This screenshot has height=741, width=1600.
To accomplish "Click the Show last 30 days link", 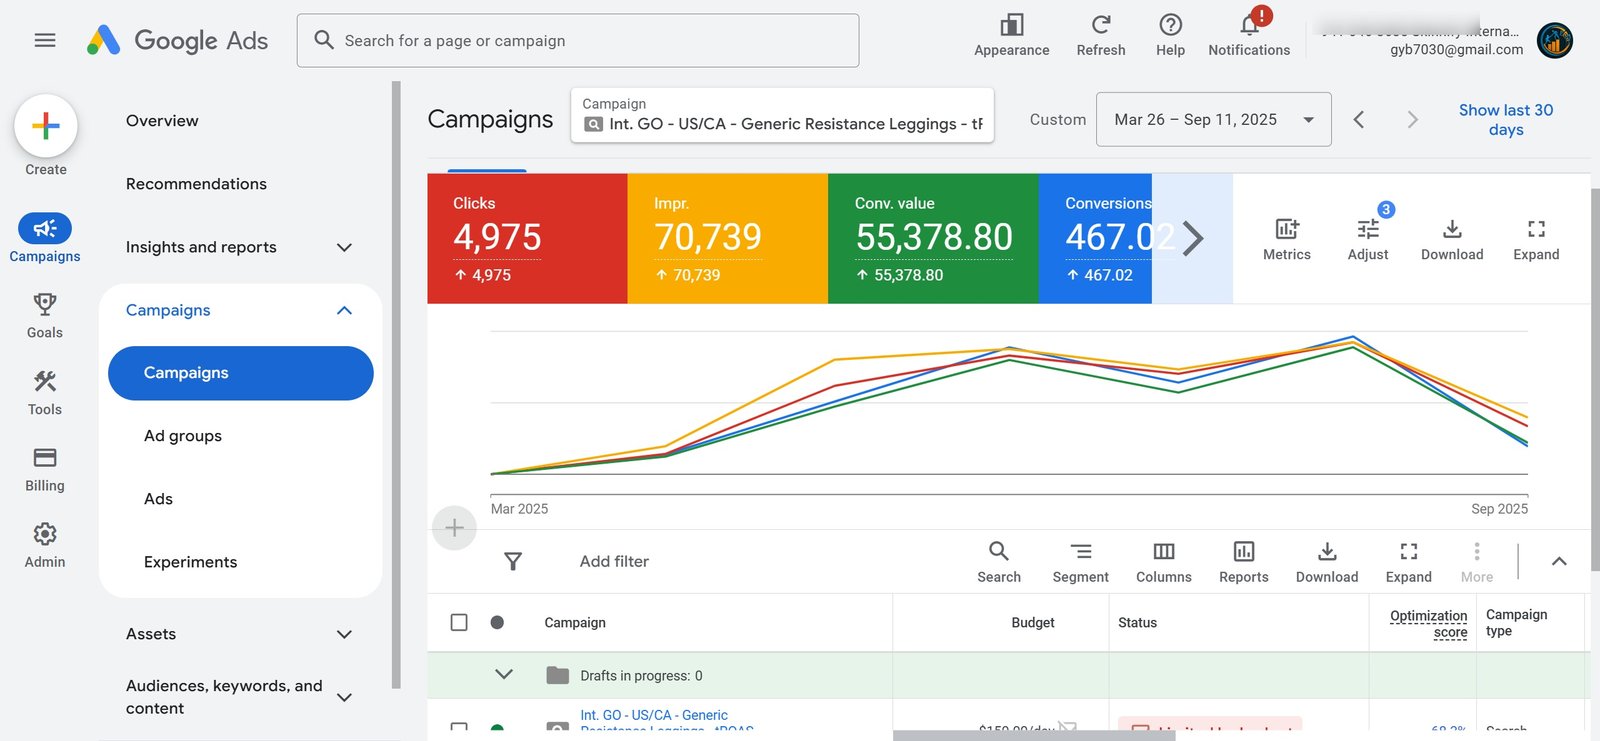I will point(1506,120).
